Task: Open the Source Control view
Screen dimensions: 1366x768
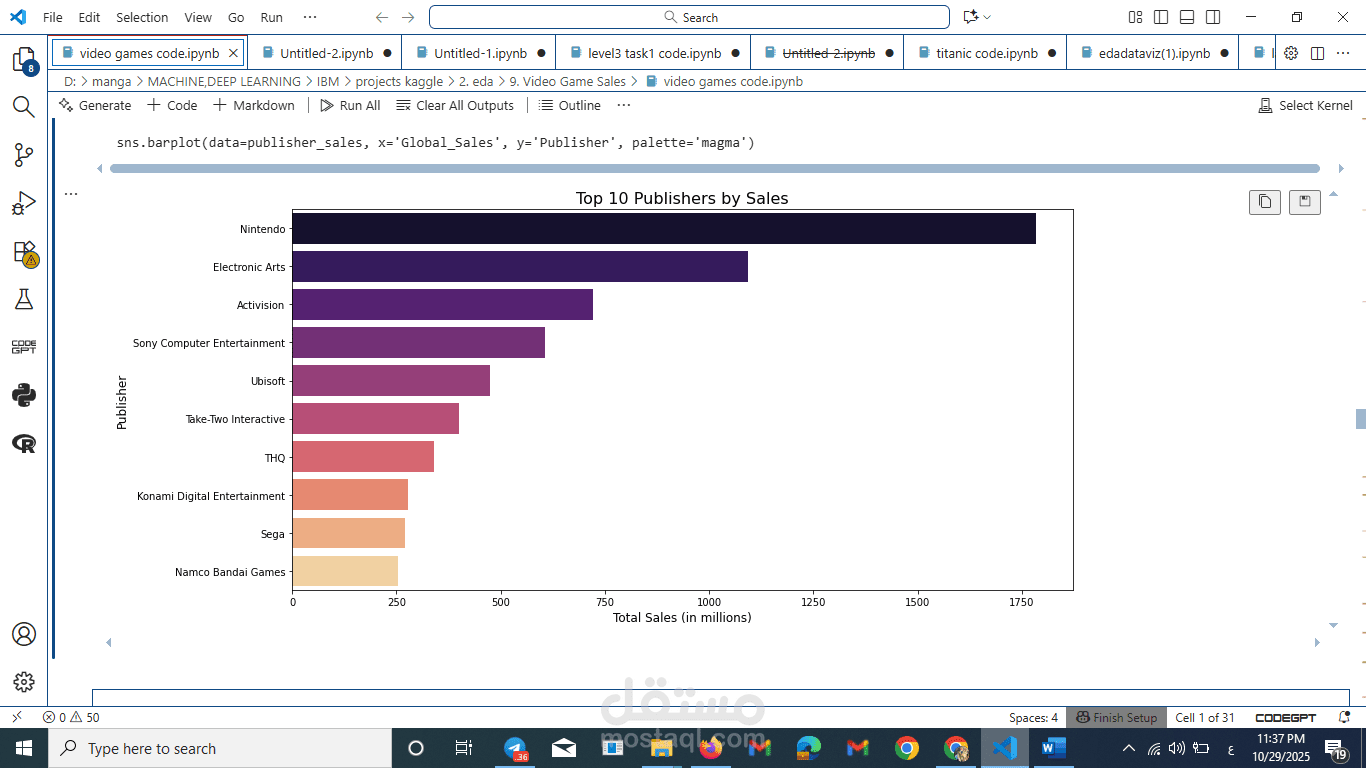Action: point(24,155)
